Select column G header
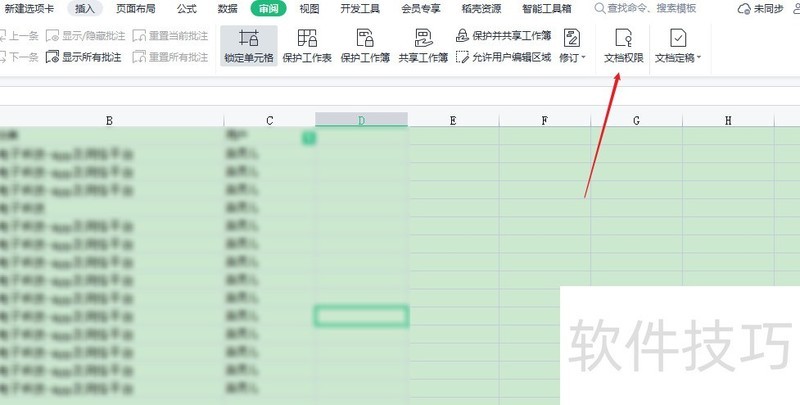 click(x=636, y=120)
